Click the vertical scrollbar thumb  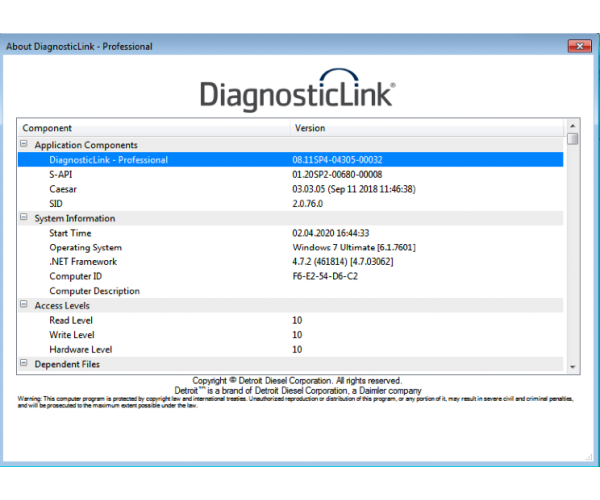572,138
